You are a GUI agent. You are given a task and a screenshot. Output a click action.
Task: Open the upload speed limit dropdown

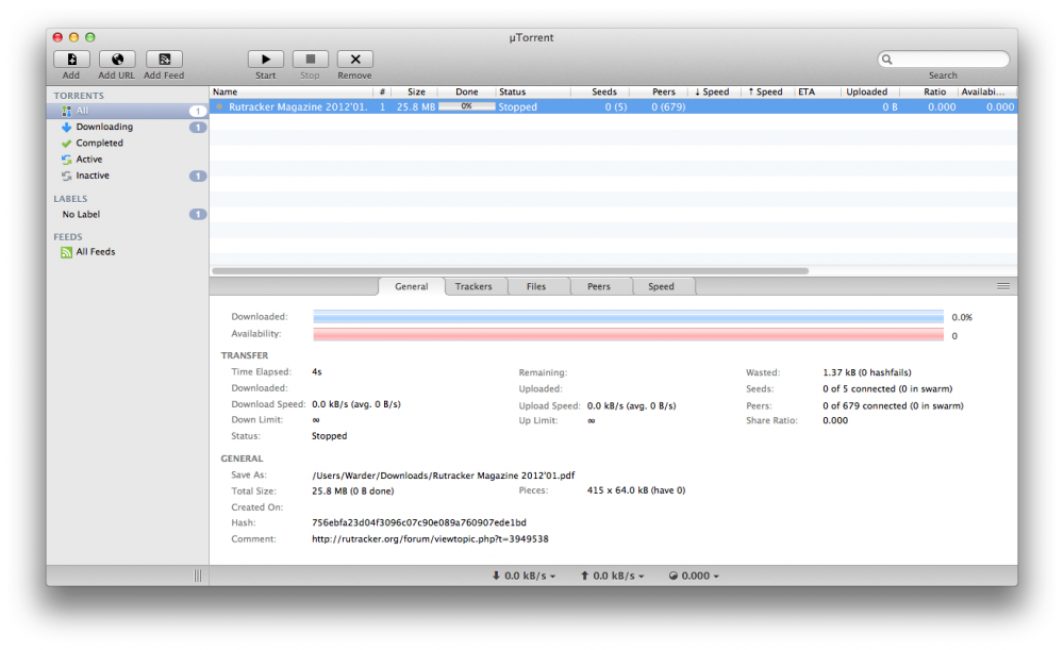coord(612,576)
